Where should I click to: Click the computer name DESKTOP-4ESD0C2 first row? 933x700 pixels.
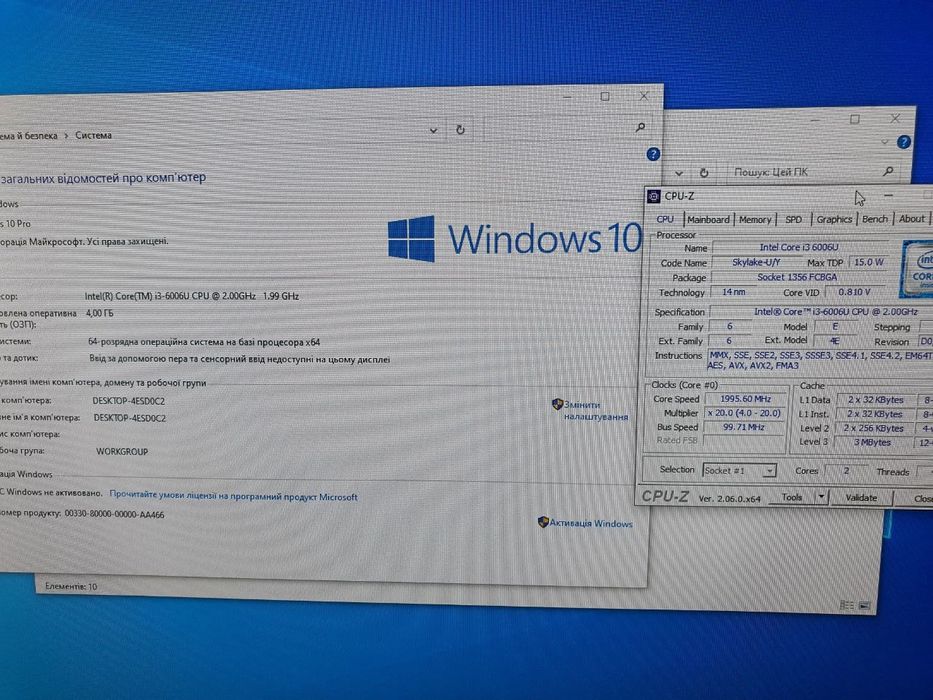pyautogui.click(x=129, y=401)
